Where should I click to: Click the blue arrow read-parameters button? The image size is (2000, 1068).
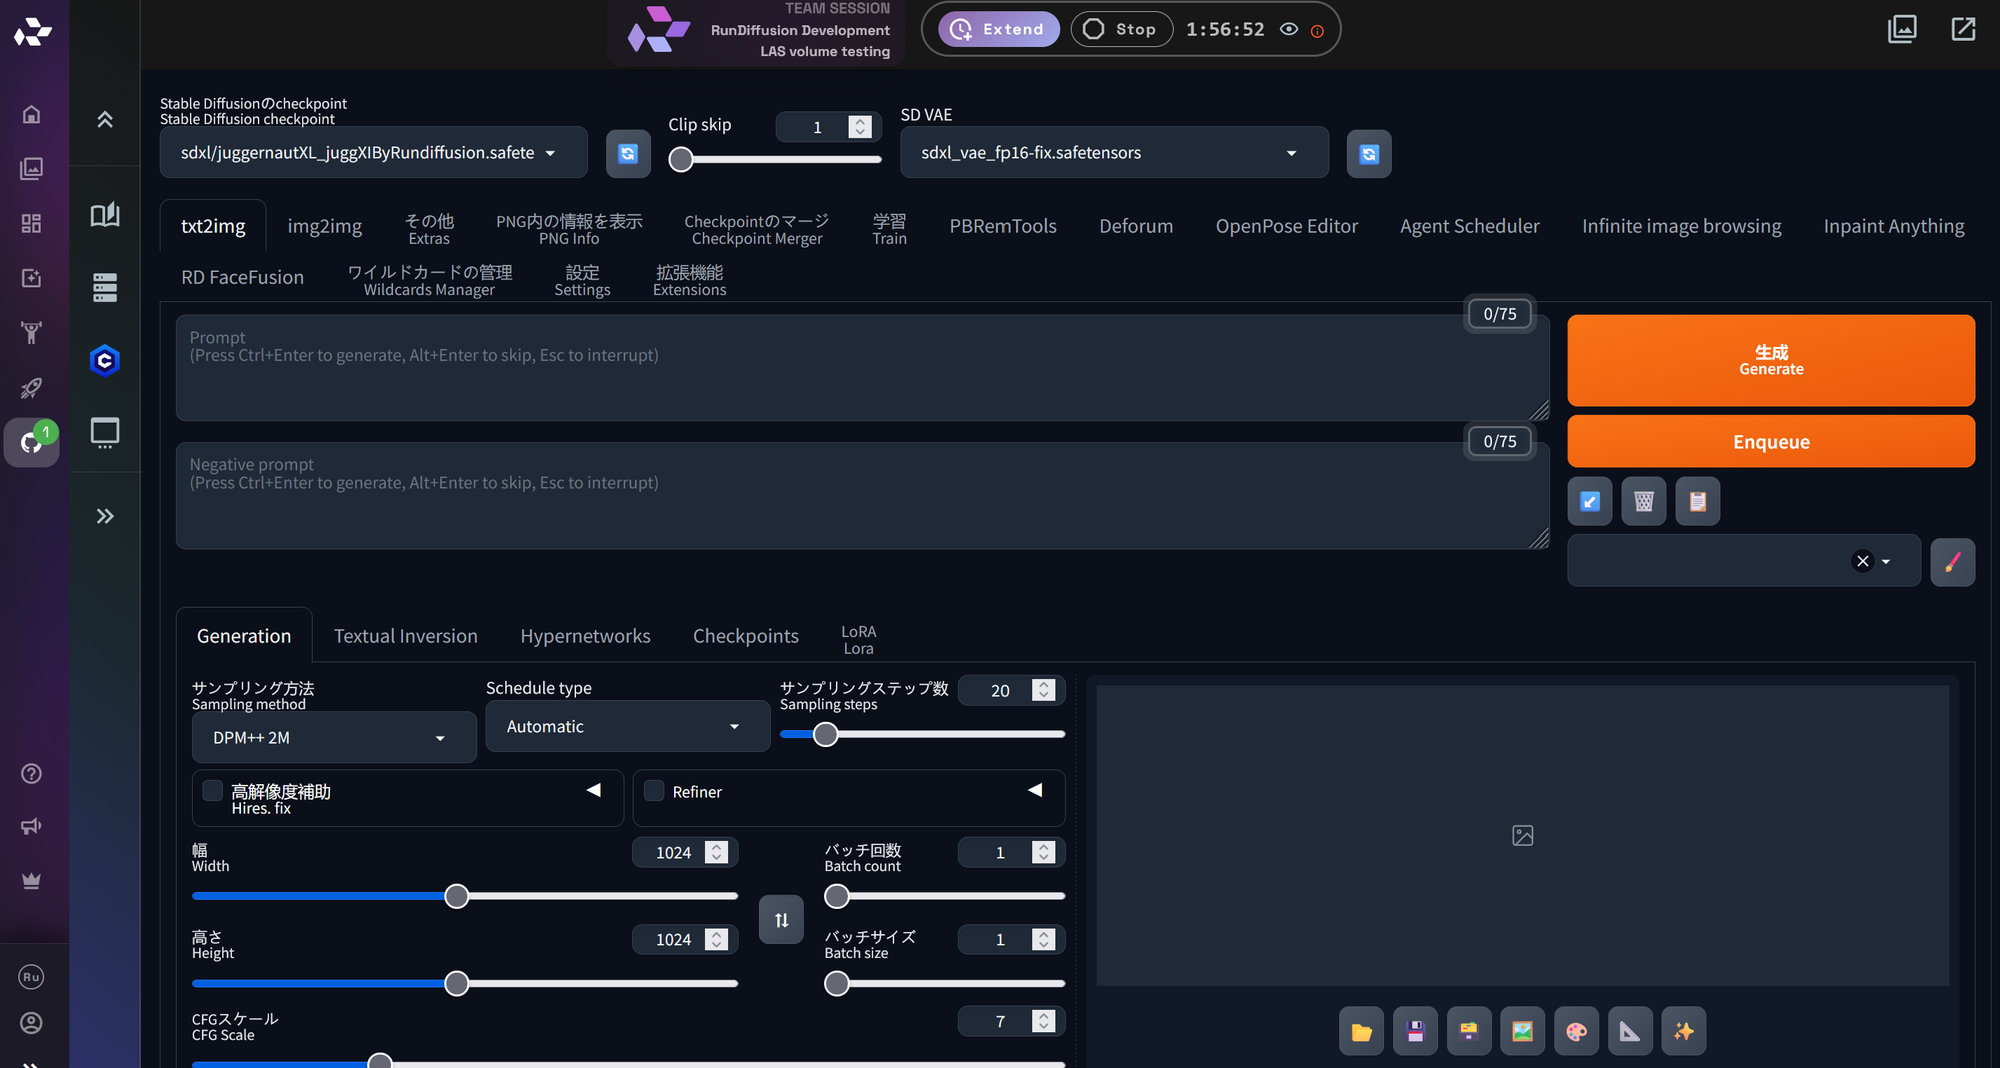click(x=1590, y=501)
